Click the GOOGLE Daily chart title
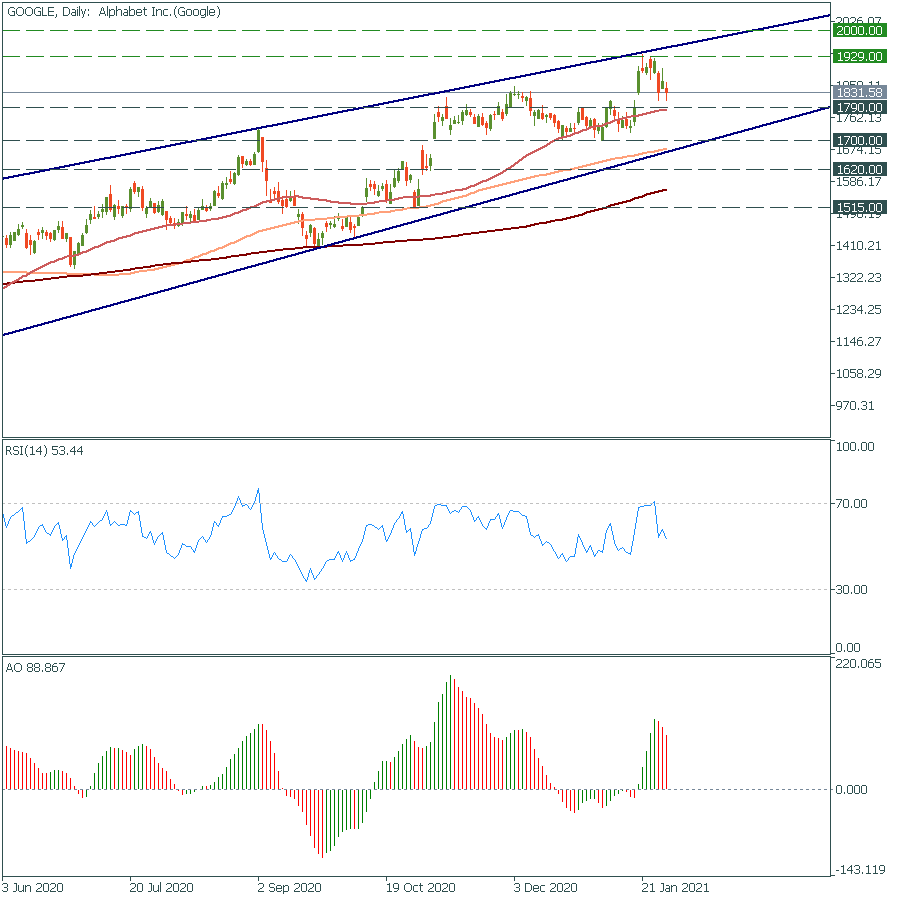The width and height of the screenshot is (900, 900). [113, 12]
